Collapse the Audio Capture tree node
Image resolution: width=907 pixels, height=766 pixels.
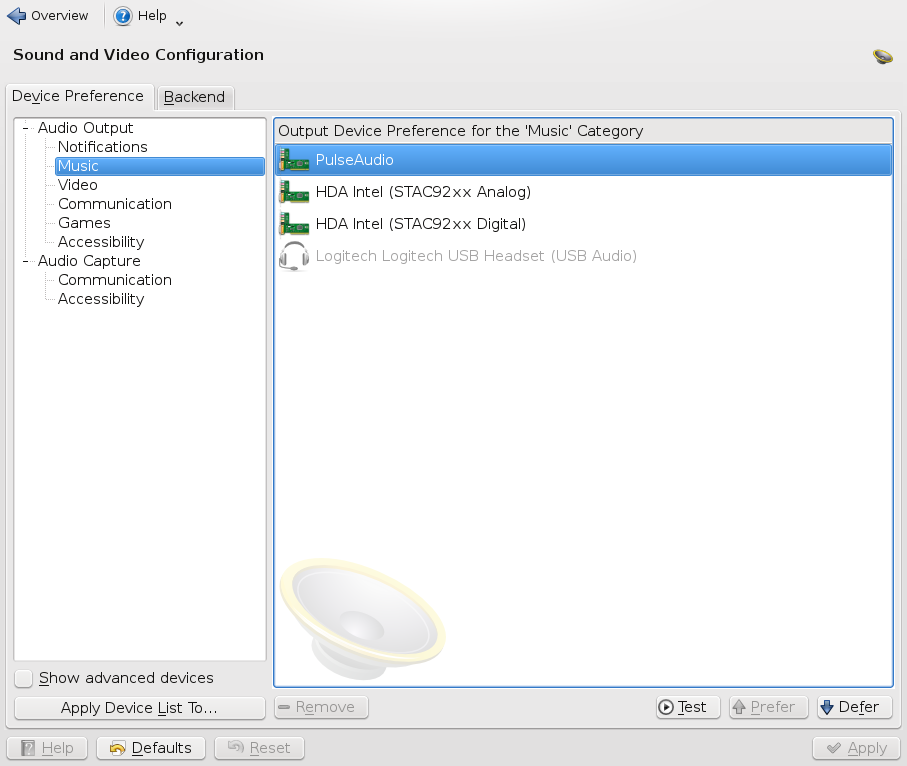click(x=25, y=261)
